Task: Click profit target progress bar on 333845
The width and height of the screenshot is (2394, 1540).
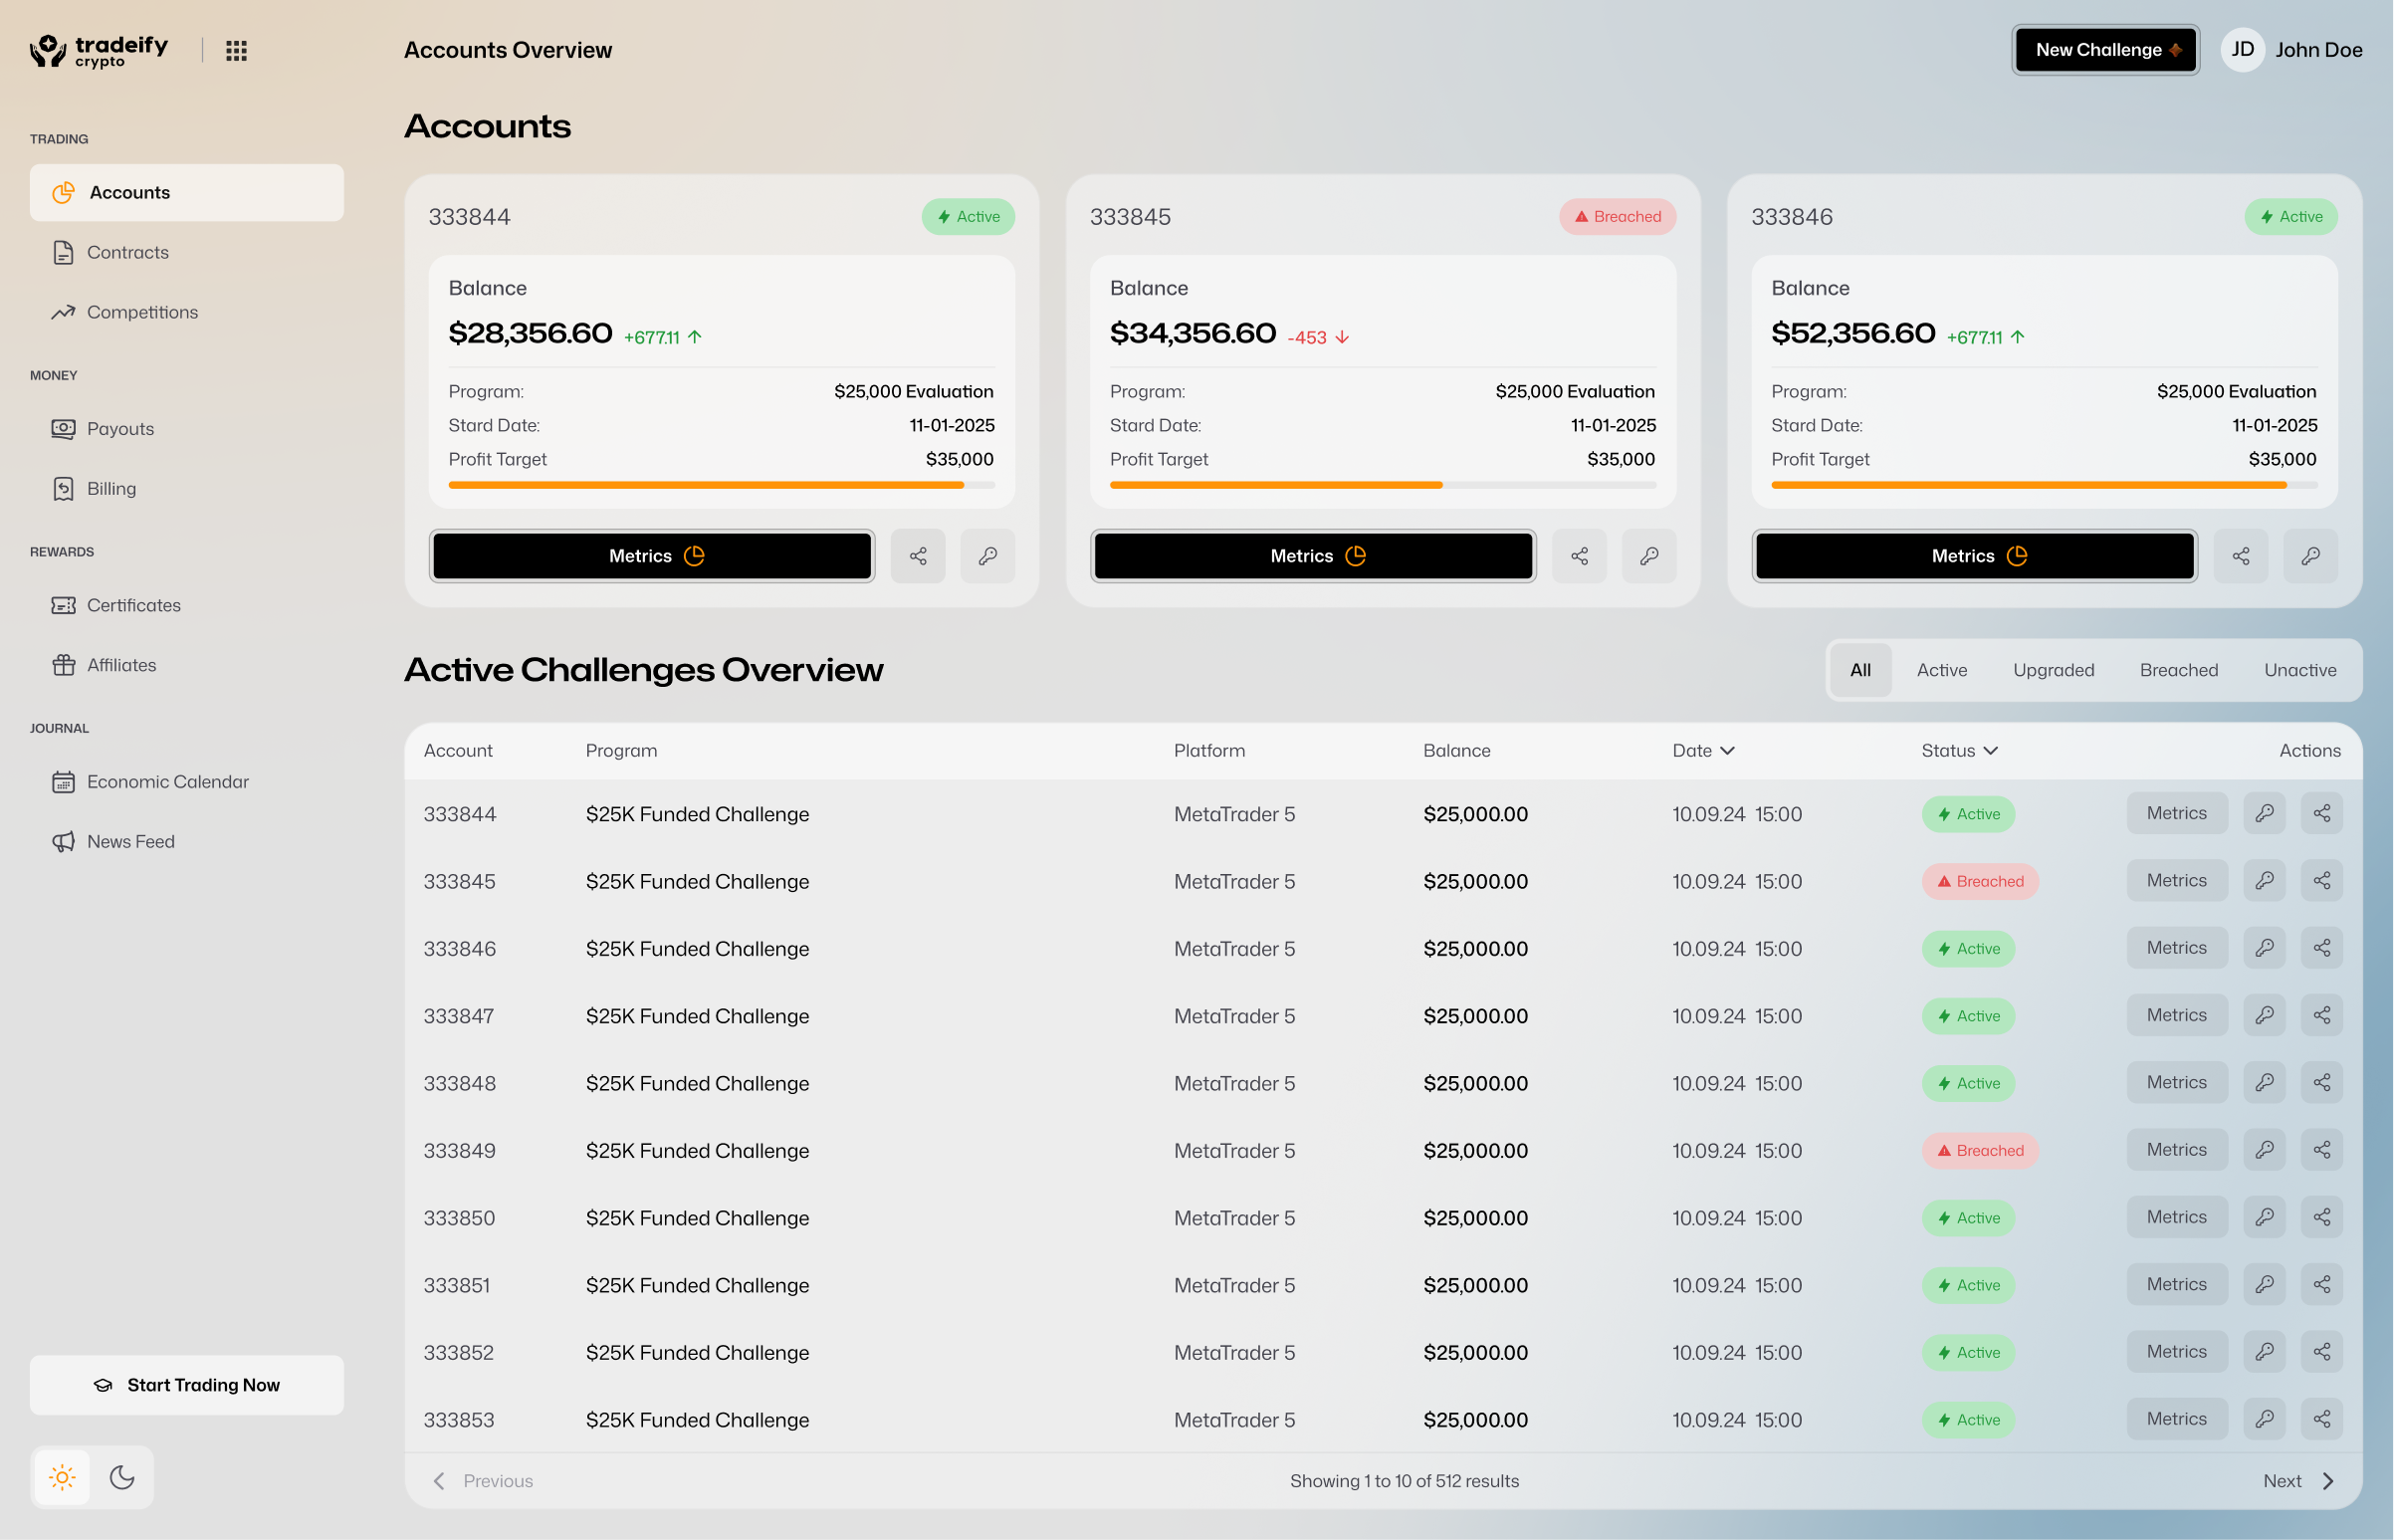Action: point(1382,485)
